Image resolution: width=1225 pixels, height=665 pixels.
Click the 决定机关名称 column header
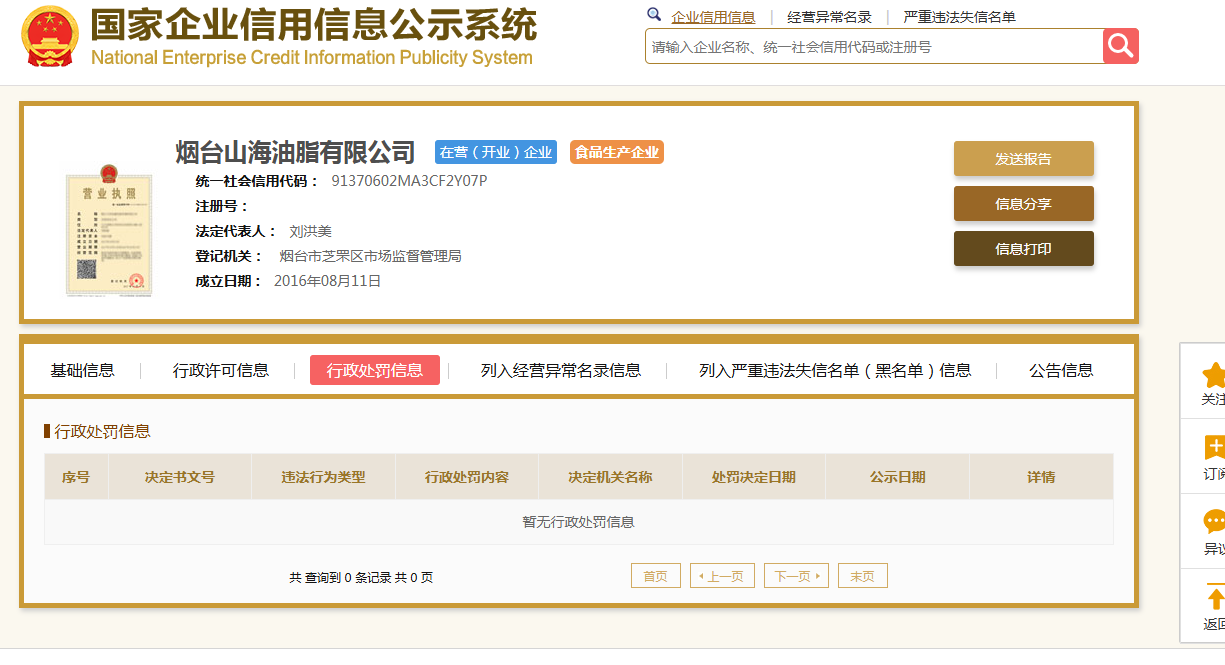610,477
